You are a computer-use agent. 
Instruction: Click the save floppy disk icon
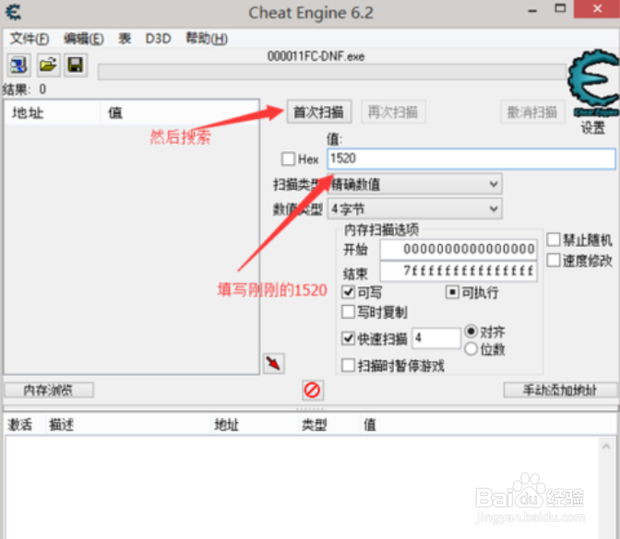(75, 65)
